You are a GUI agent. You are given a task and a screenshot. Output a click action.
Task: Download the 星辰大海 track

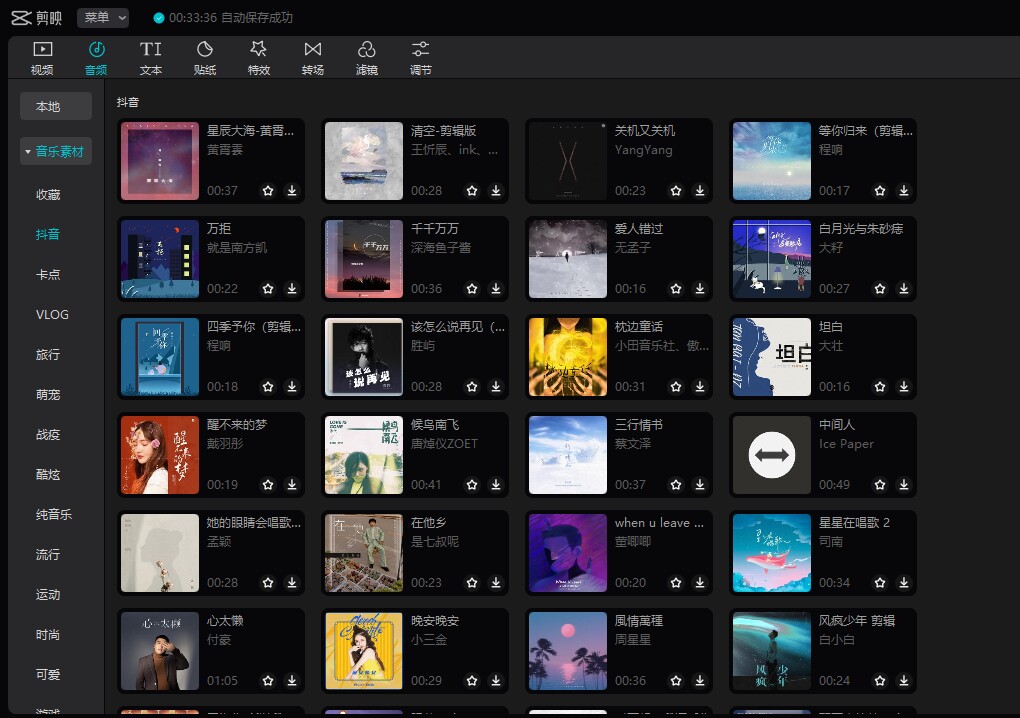click(x=292, y=191)
